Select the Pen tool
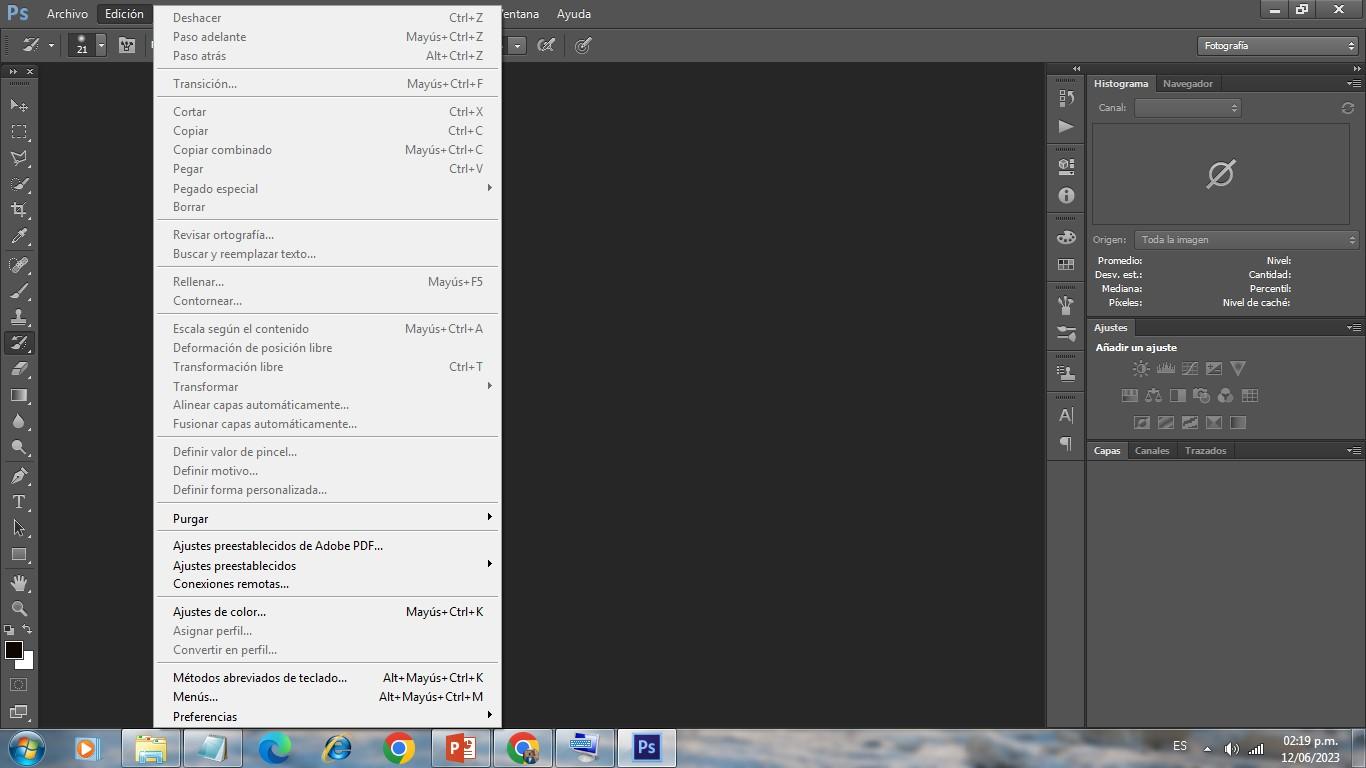 (x=19, y=476)
